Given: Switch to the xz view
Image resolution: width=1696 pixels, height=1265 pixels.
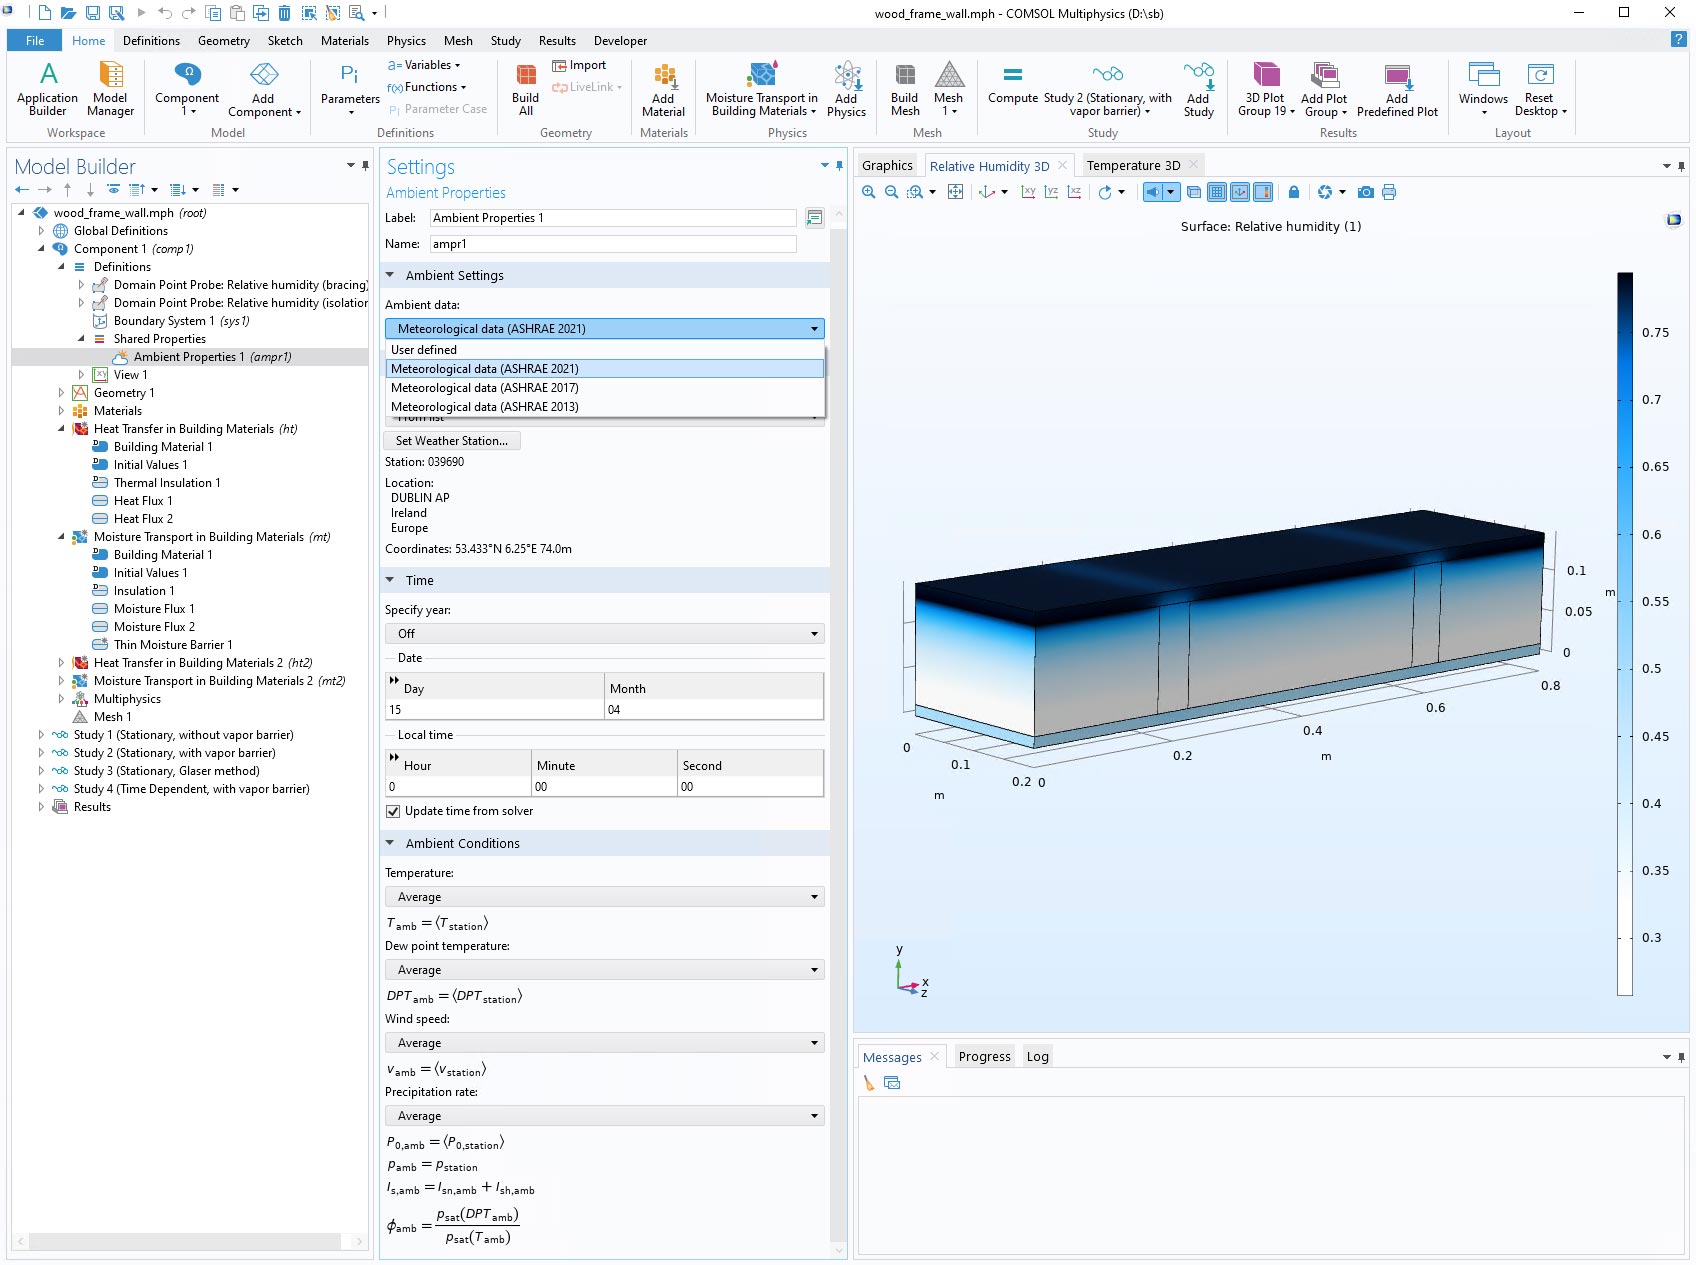Looking at the screenshot, I should [x=1074, y=192].
